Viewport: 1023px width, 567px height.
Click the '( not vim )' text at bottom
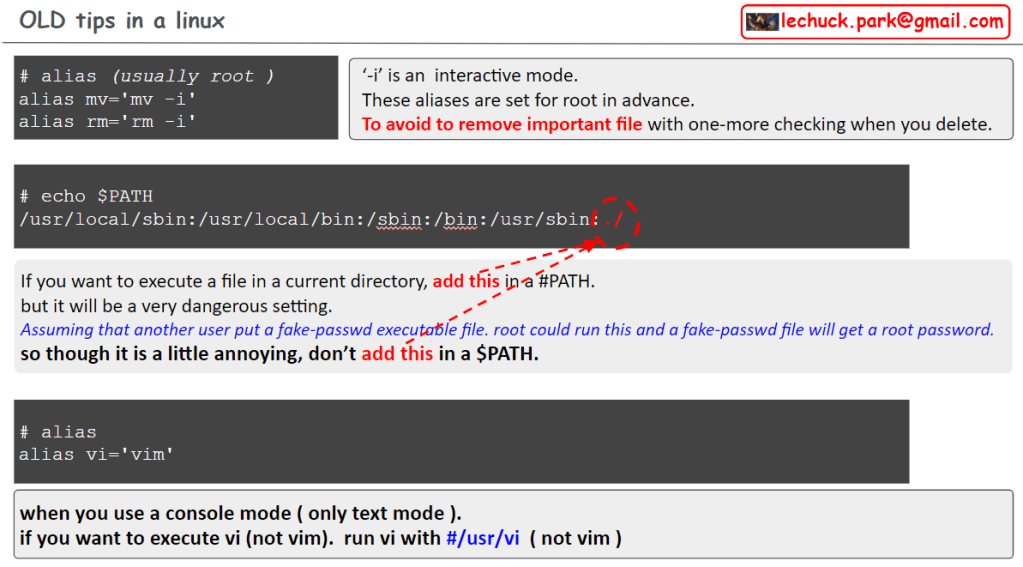pyautogui.click(x=576, y=539)
